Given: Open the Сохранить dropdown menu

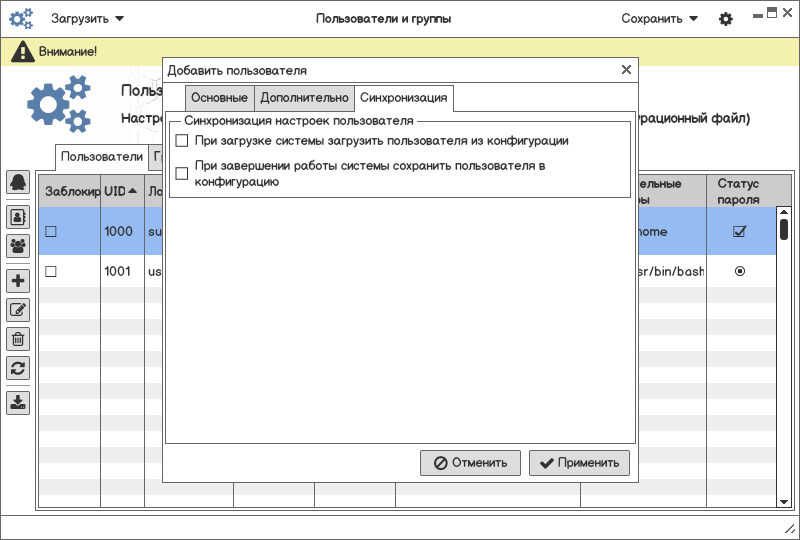Looking at the screenshot, I should [659, 19].
